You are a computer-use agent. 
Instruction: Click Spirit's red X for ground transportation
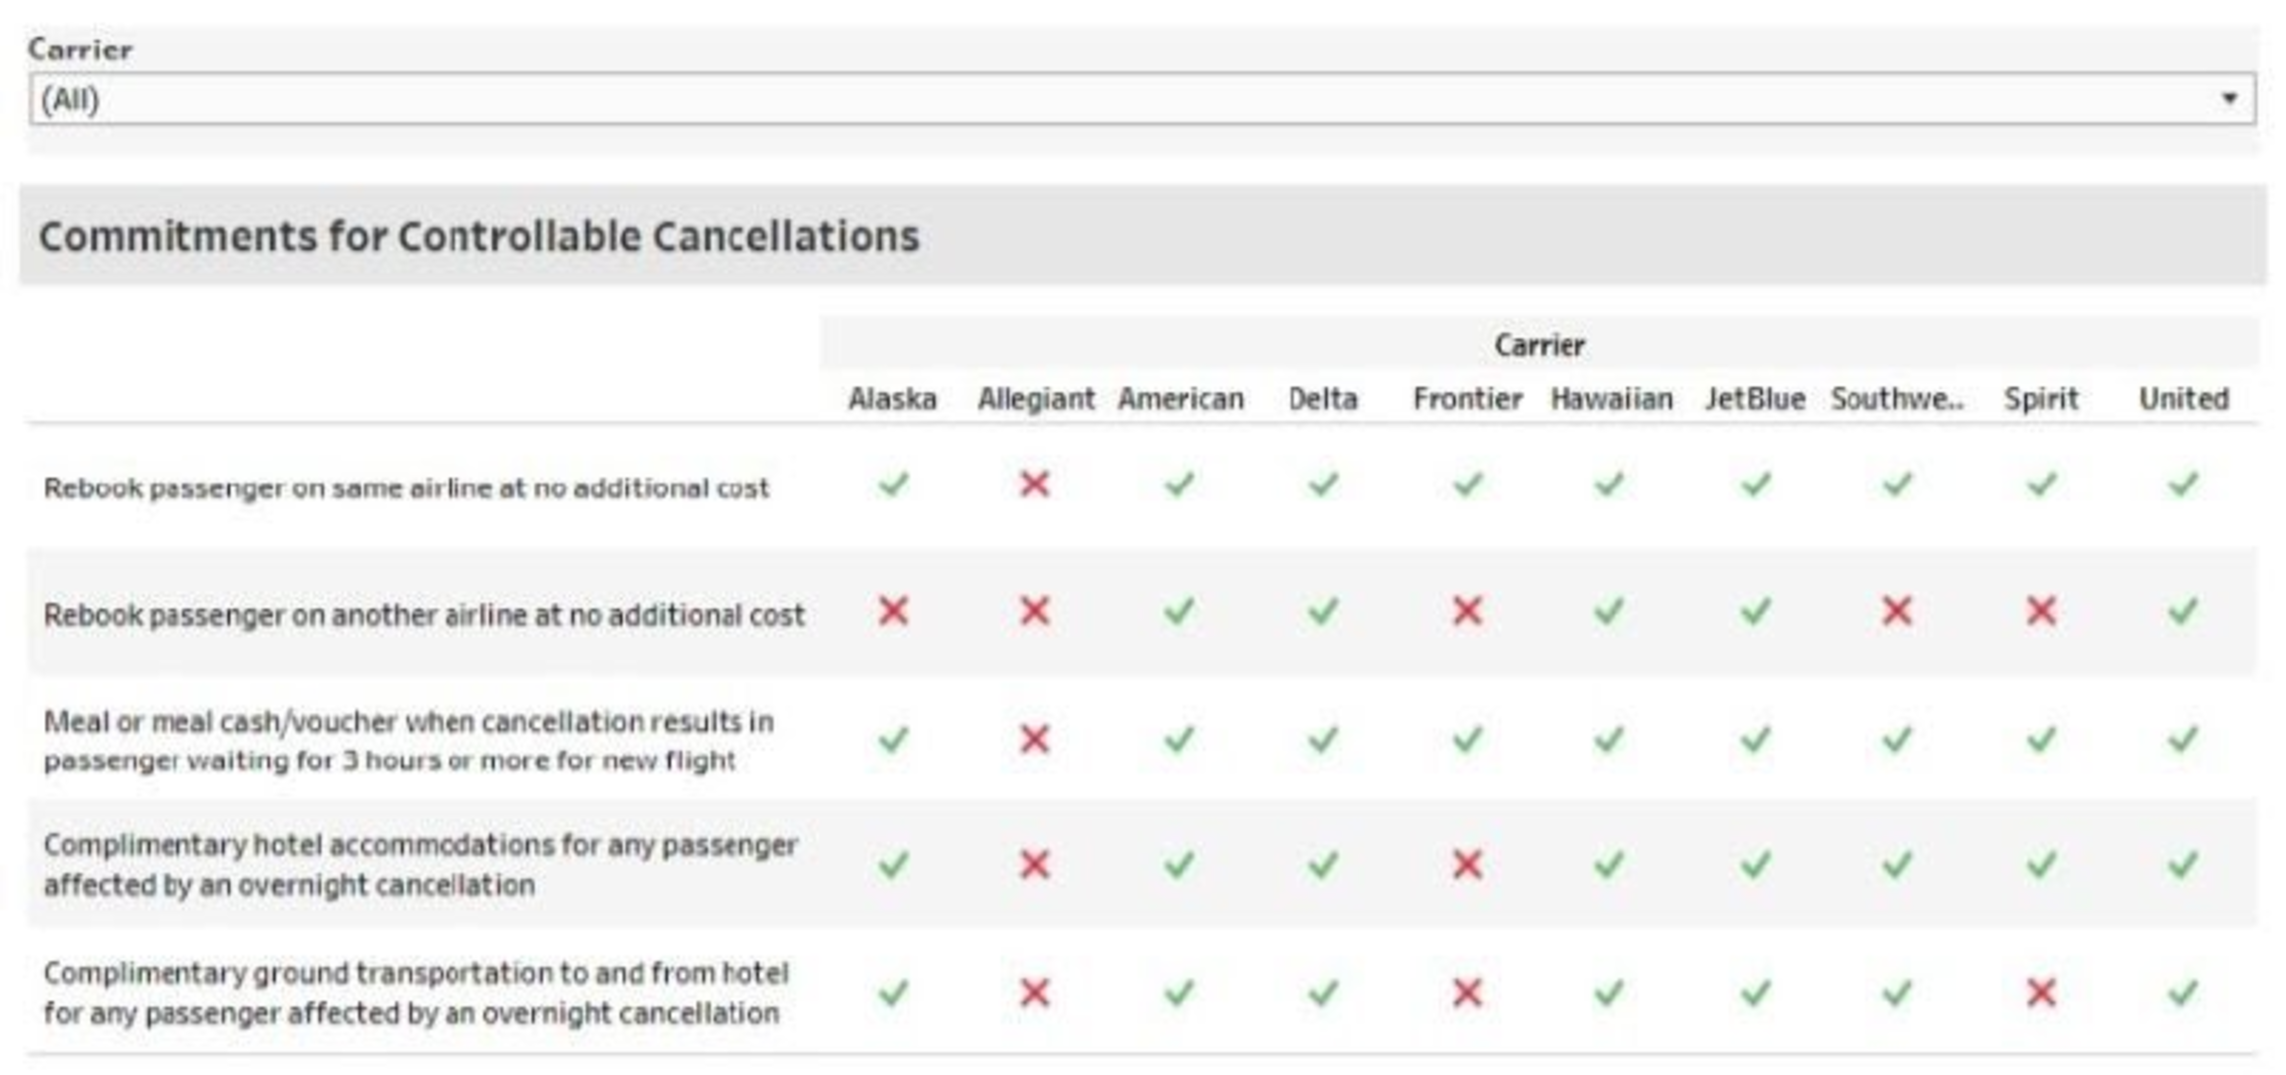pyautogui.click(x=2041, y=993)
